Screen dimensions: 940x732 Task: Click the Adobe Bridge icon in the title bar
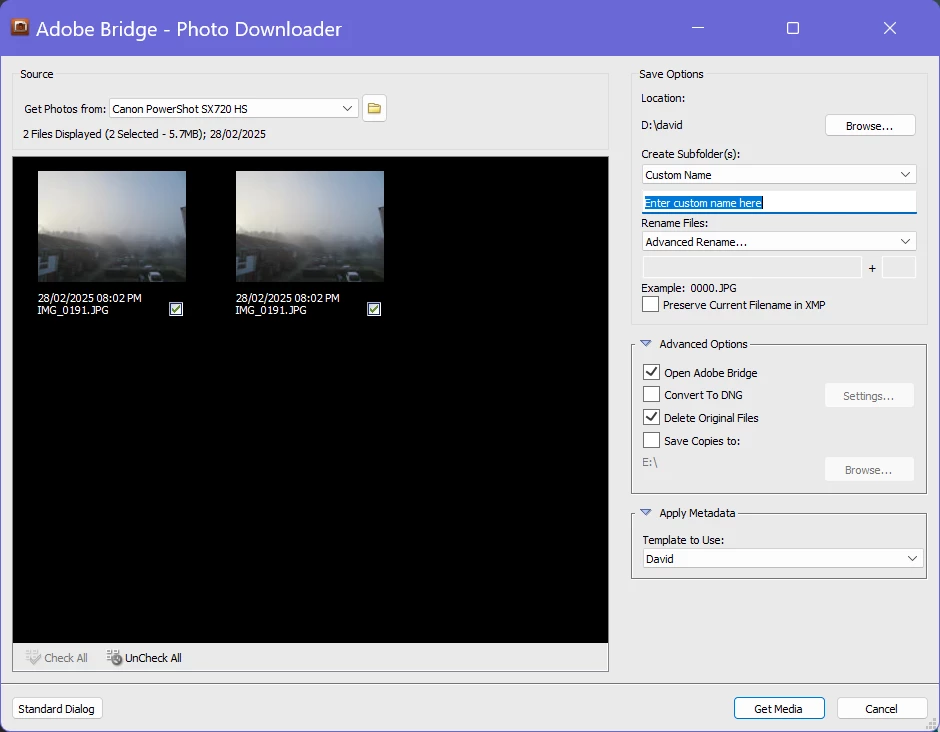pyautogui.click(x=20, y=28)
